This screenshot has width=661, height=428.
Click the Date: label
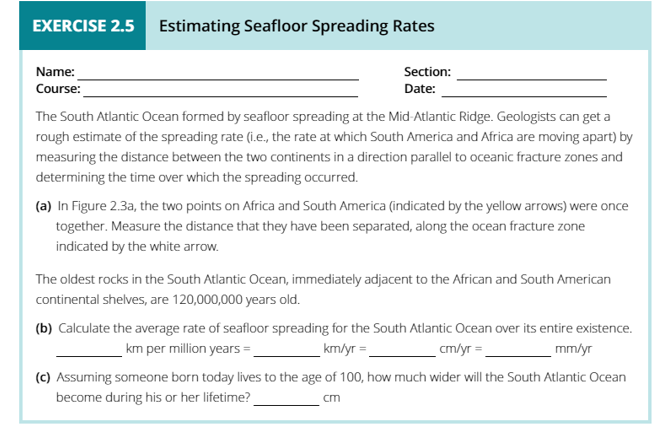coord(420,89)
